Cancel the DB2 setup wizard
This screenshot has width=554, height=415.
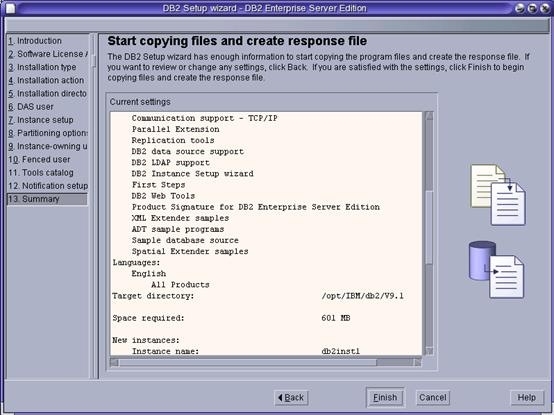pos(432,398)
